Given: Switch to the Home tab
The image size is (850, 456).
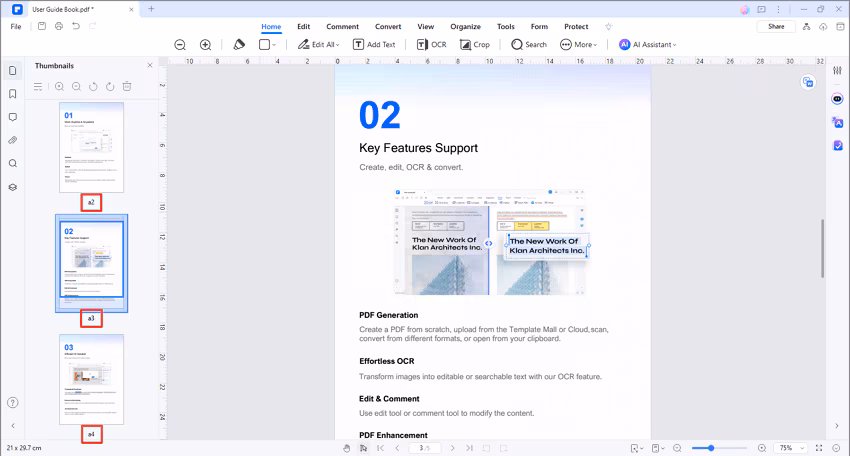Looking at the screenshot, I should click(x=271, y=27).
